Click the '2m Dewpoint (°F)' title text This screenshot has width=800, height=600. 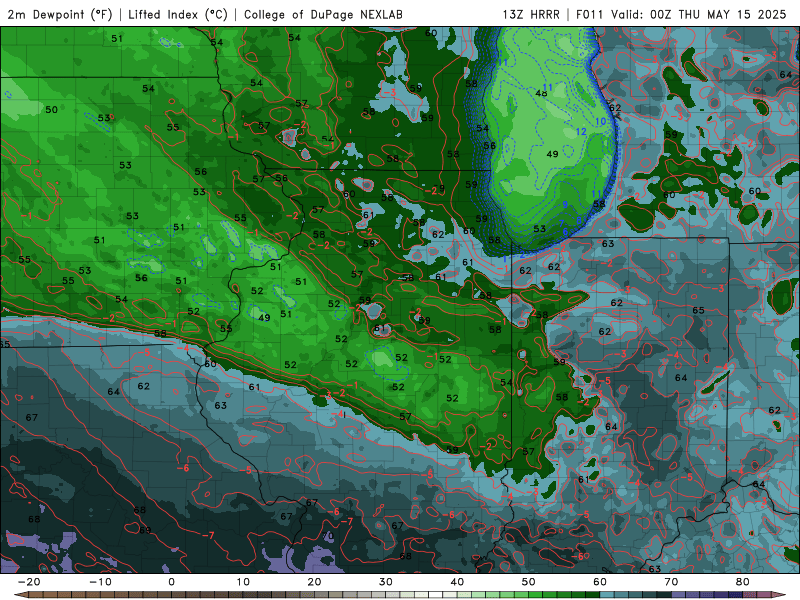(60, 14)
